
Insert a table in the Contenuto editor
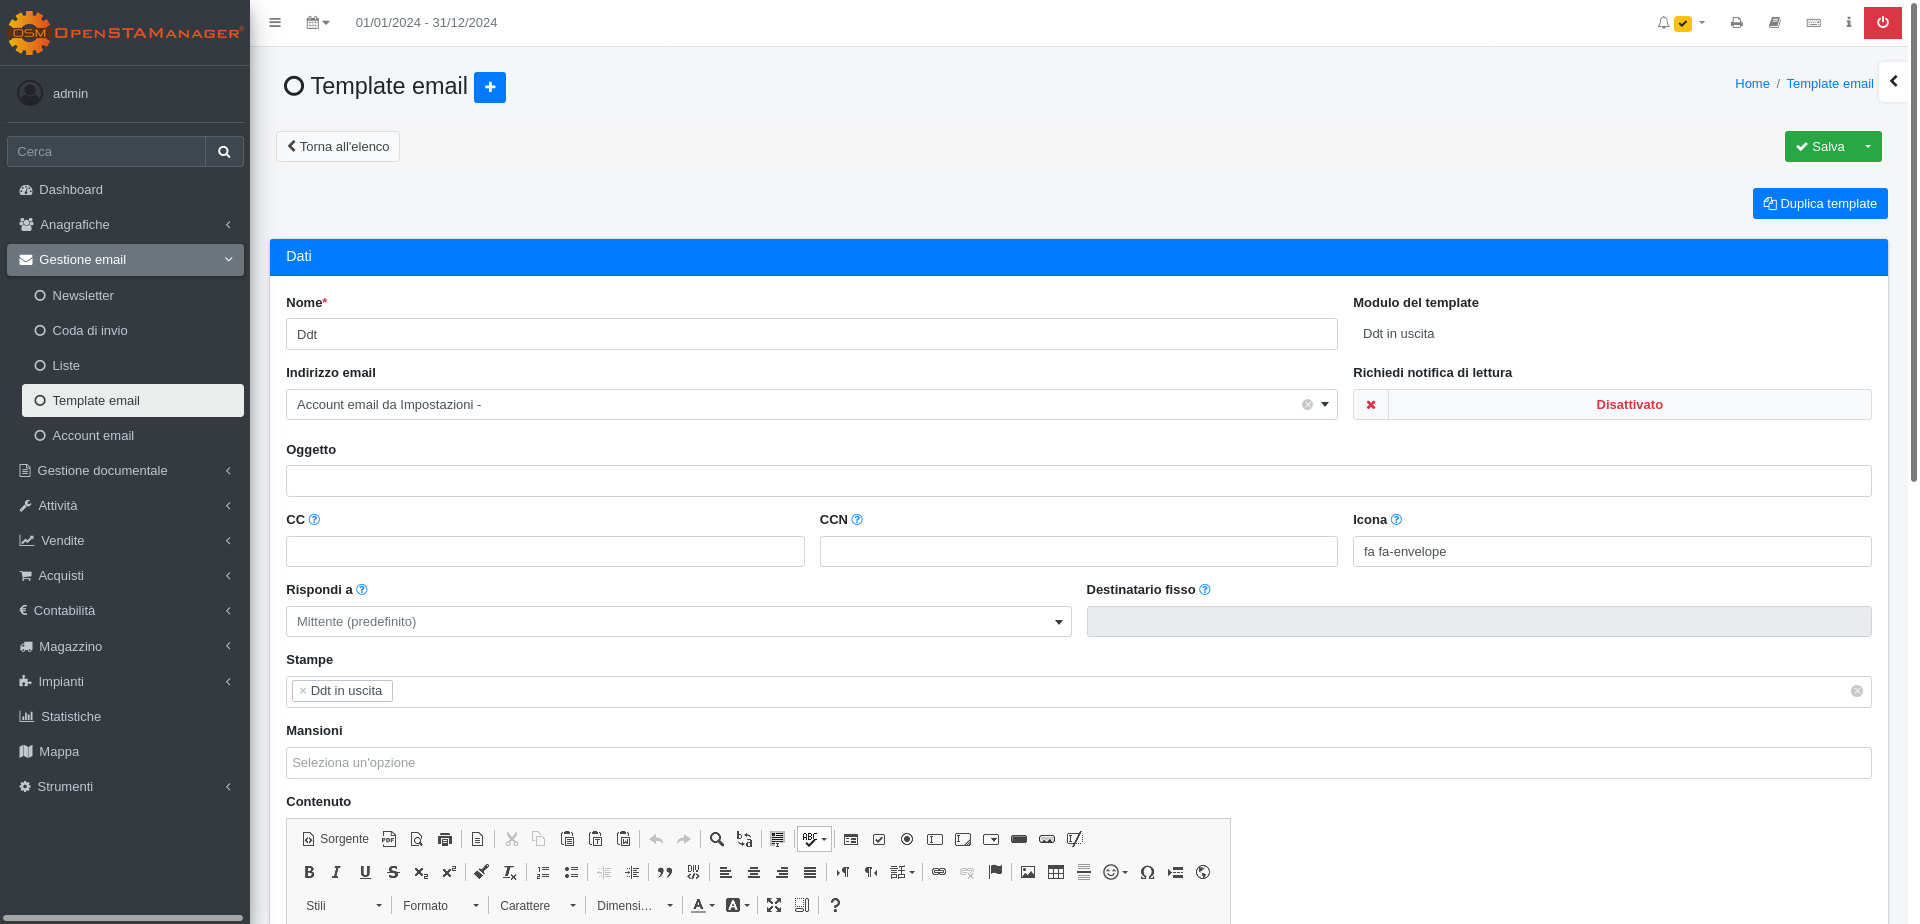[x=1056, y=872]
